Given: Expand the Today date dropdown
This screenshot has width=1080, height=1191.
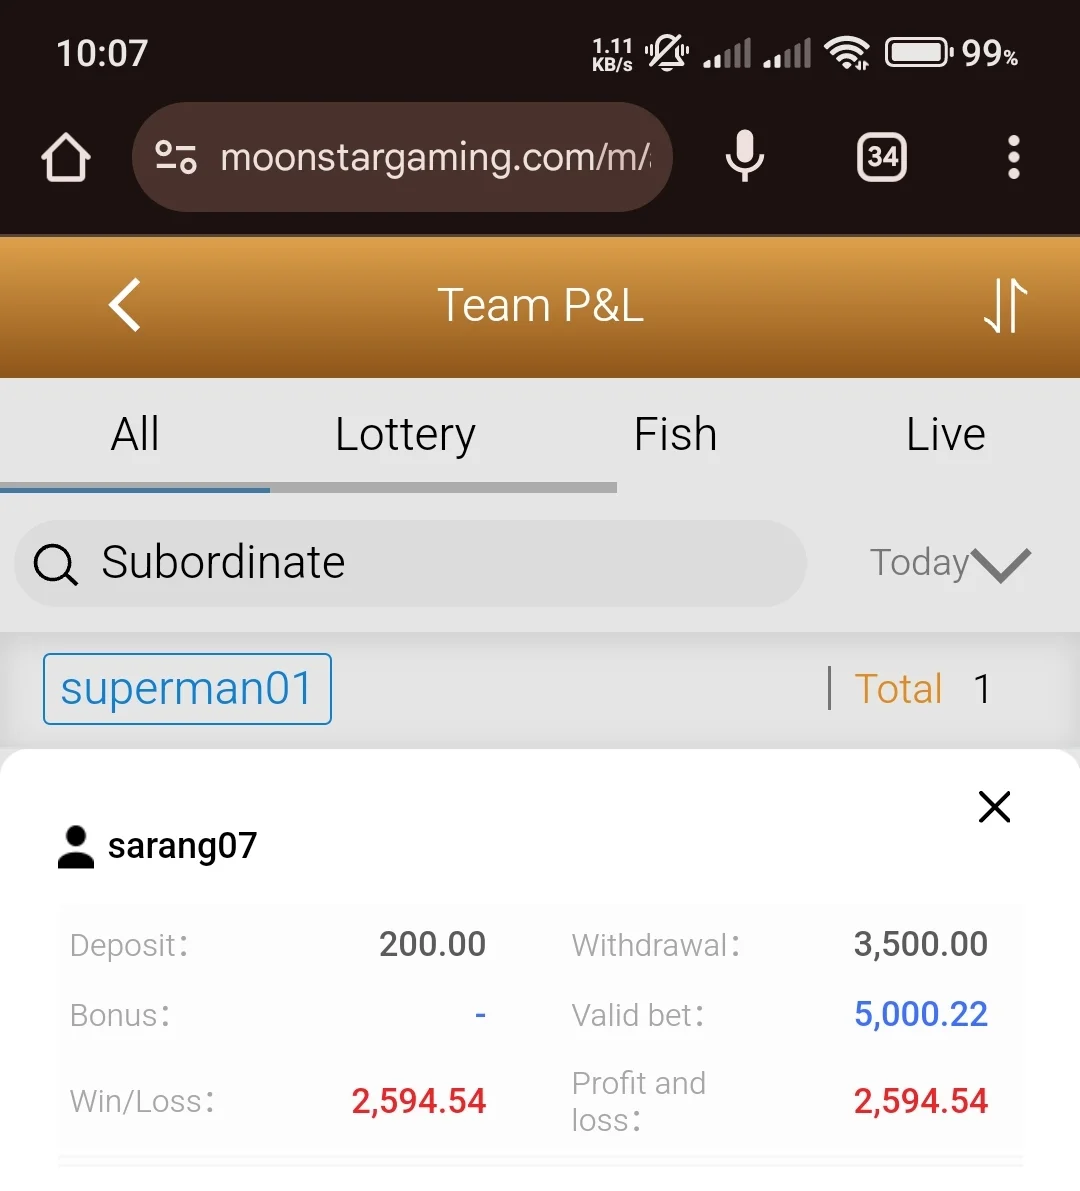Looking at the screenshot, I should pos(949,564).
